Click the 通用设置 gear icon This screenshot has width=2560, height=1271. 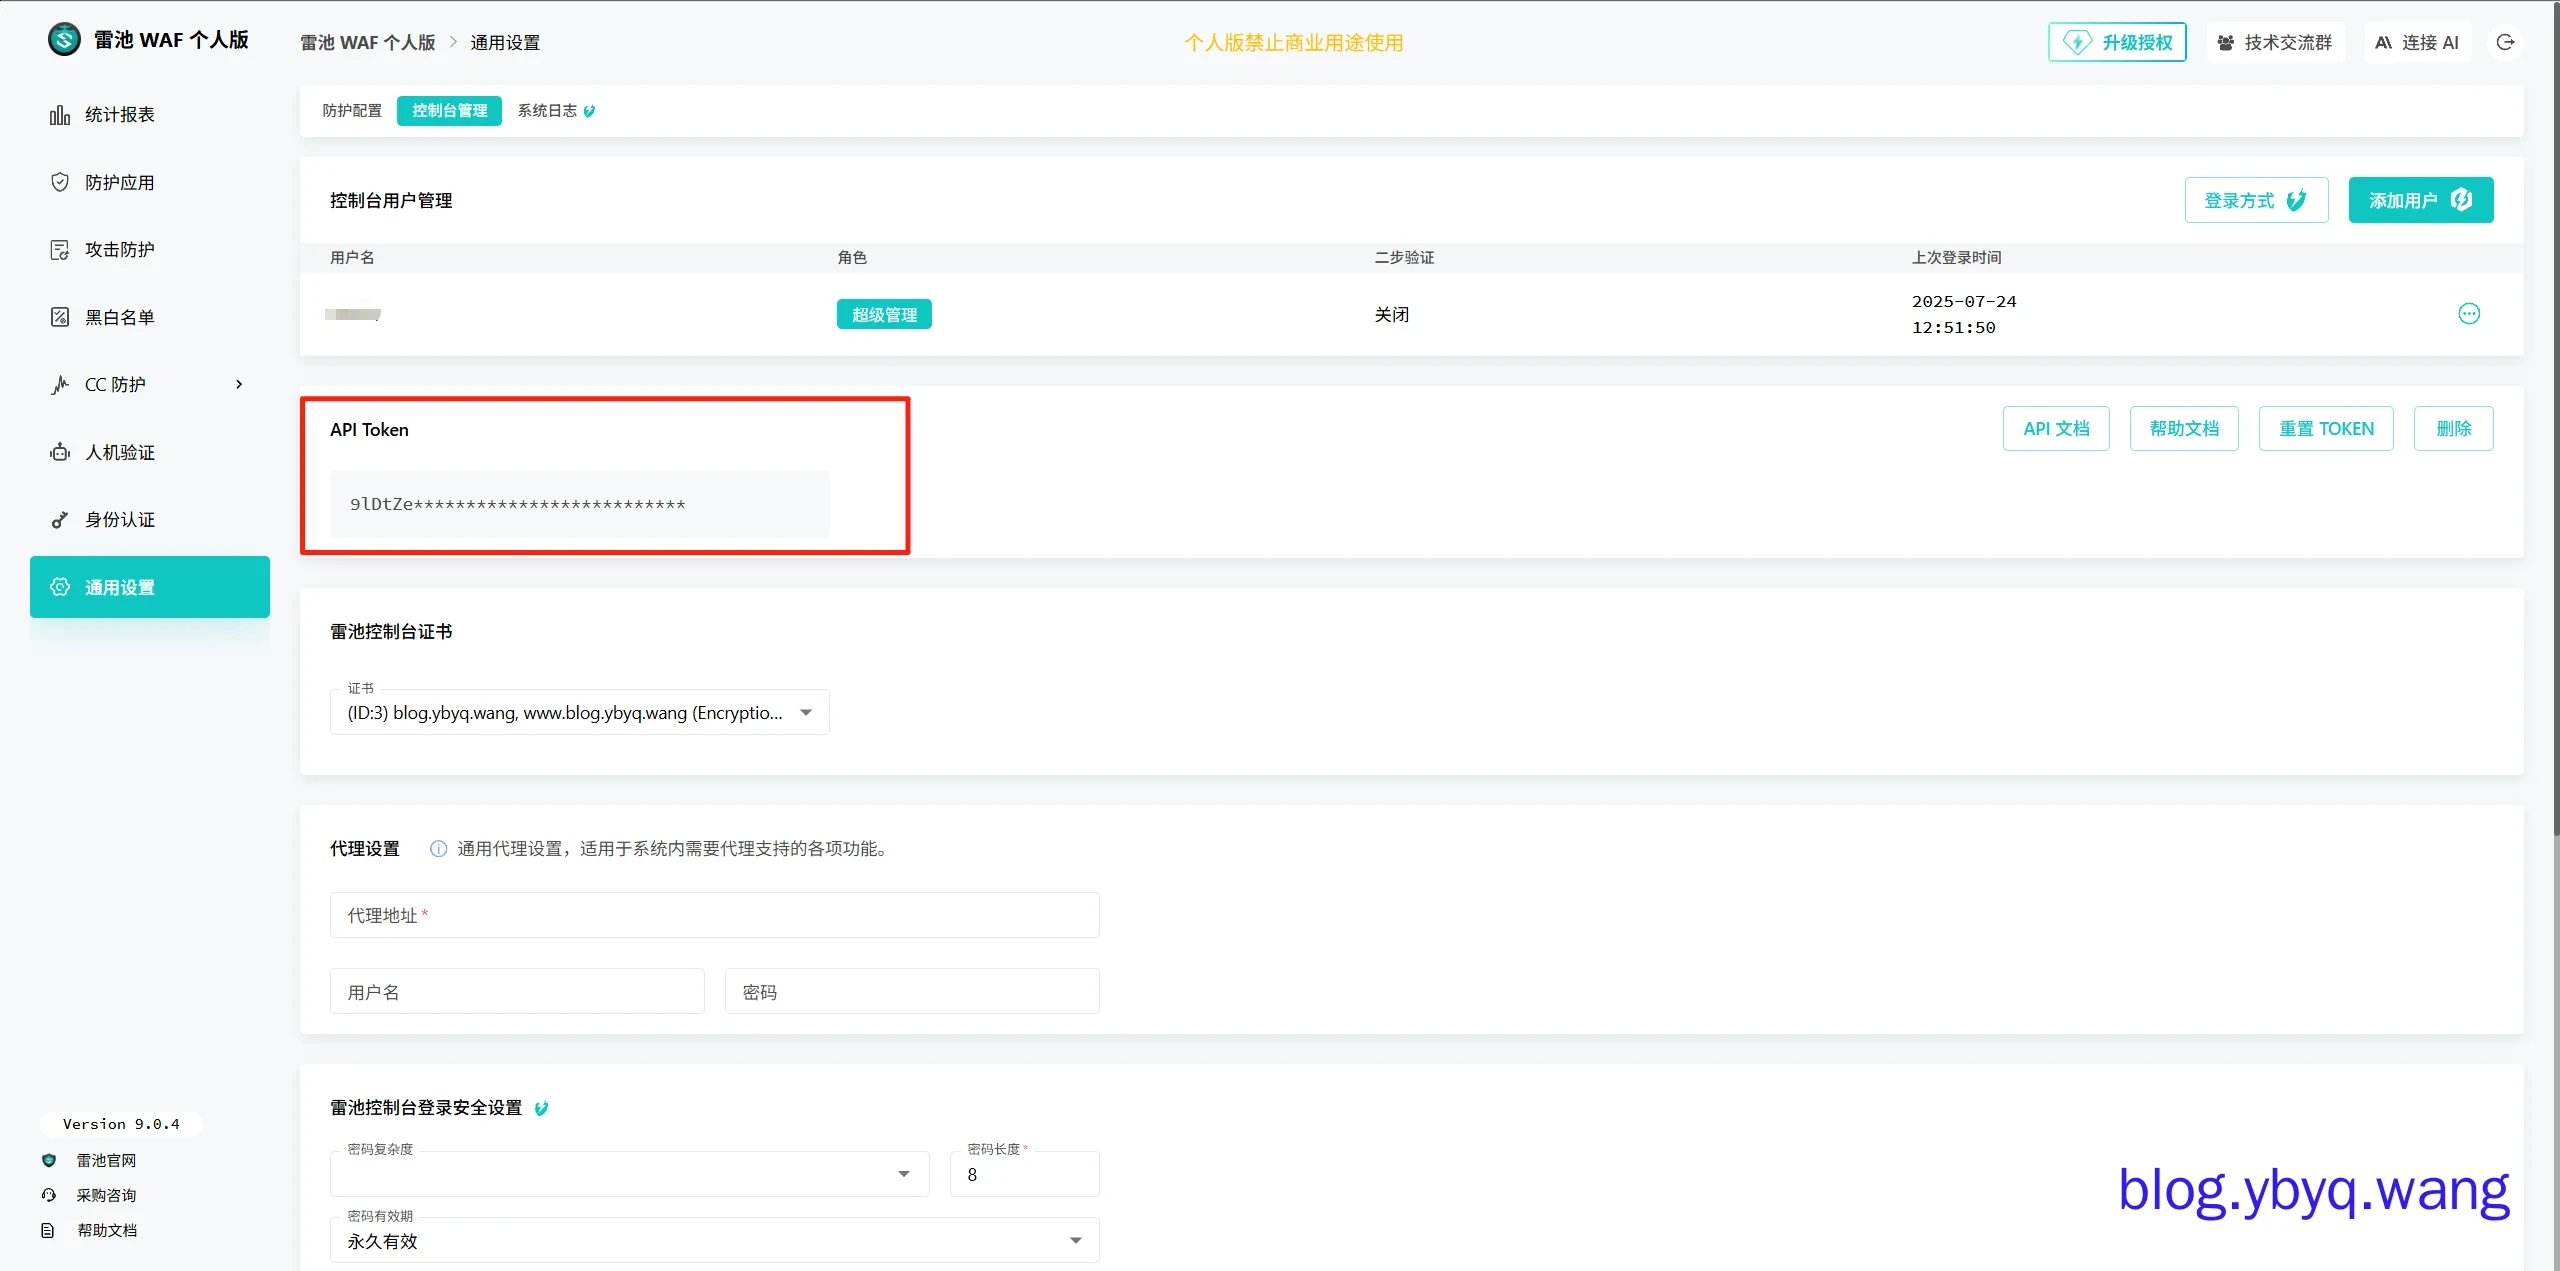point(60,587)
